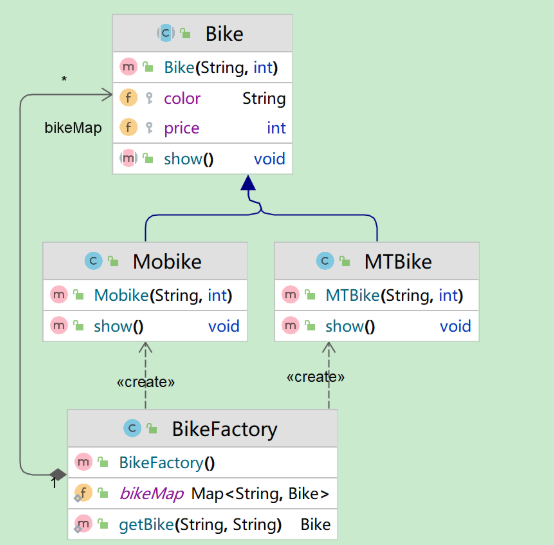Select the getBike(String, String) method
The width and height of the screenshot is (554, 545).
200,525
